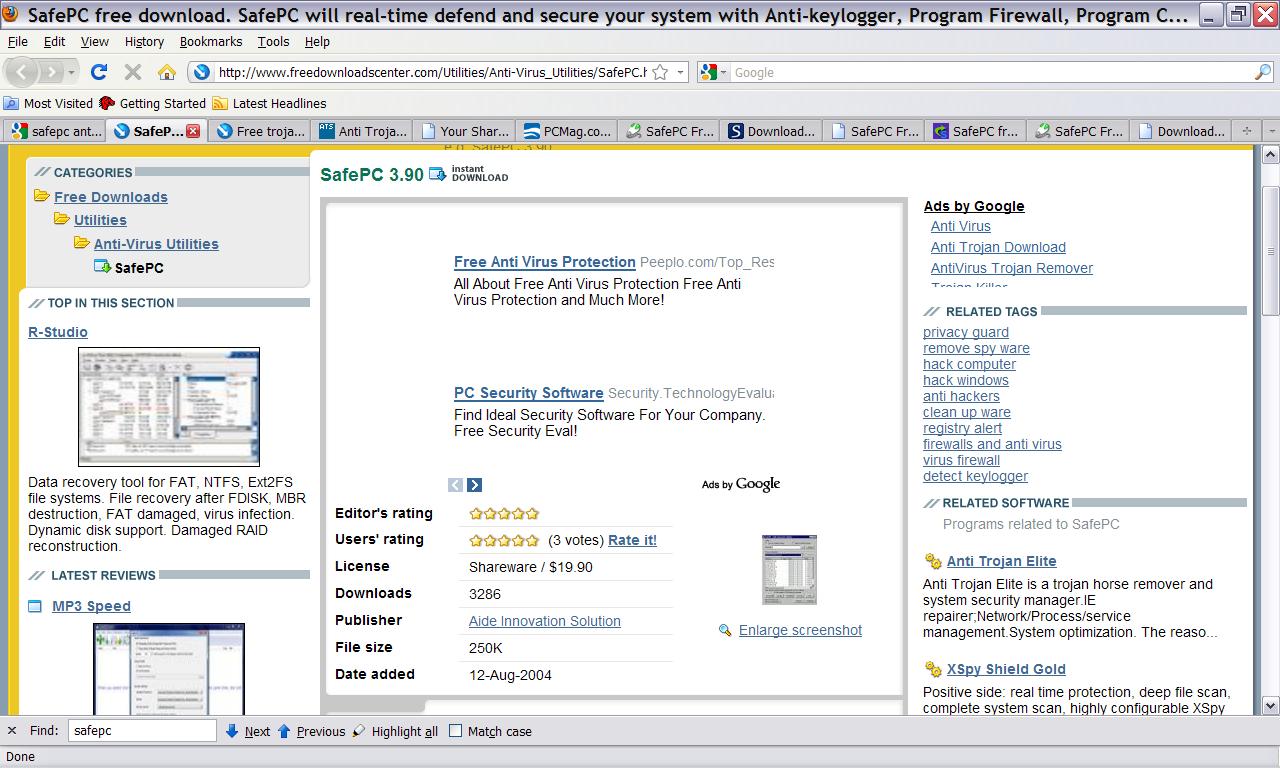Image resolution: width=1280 pixels, height=768 pixels.
Task: Click the Stop loading X icon
Action: (x=132, y=72)
